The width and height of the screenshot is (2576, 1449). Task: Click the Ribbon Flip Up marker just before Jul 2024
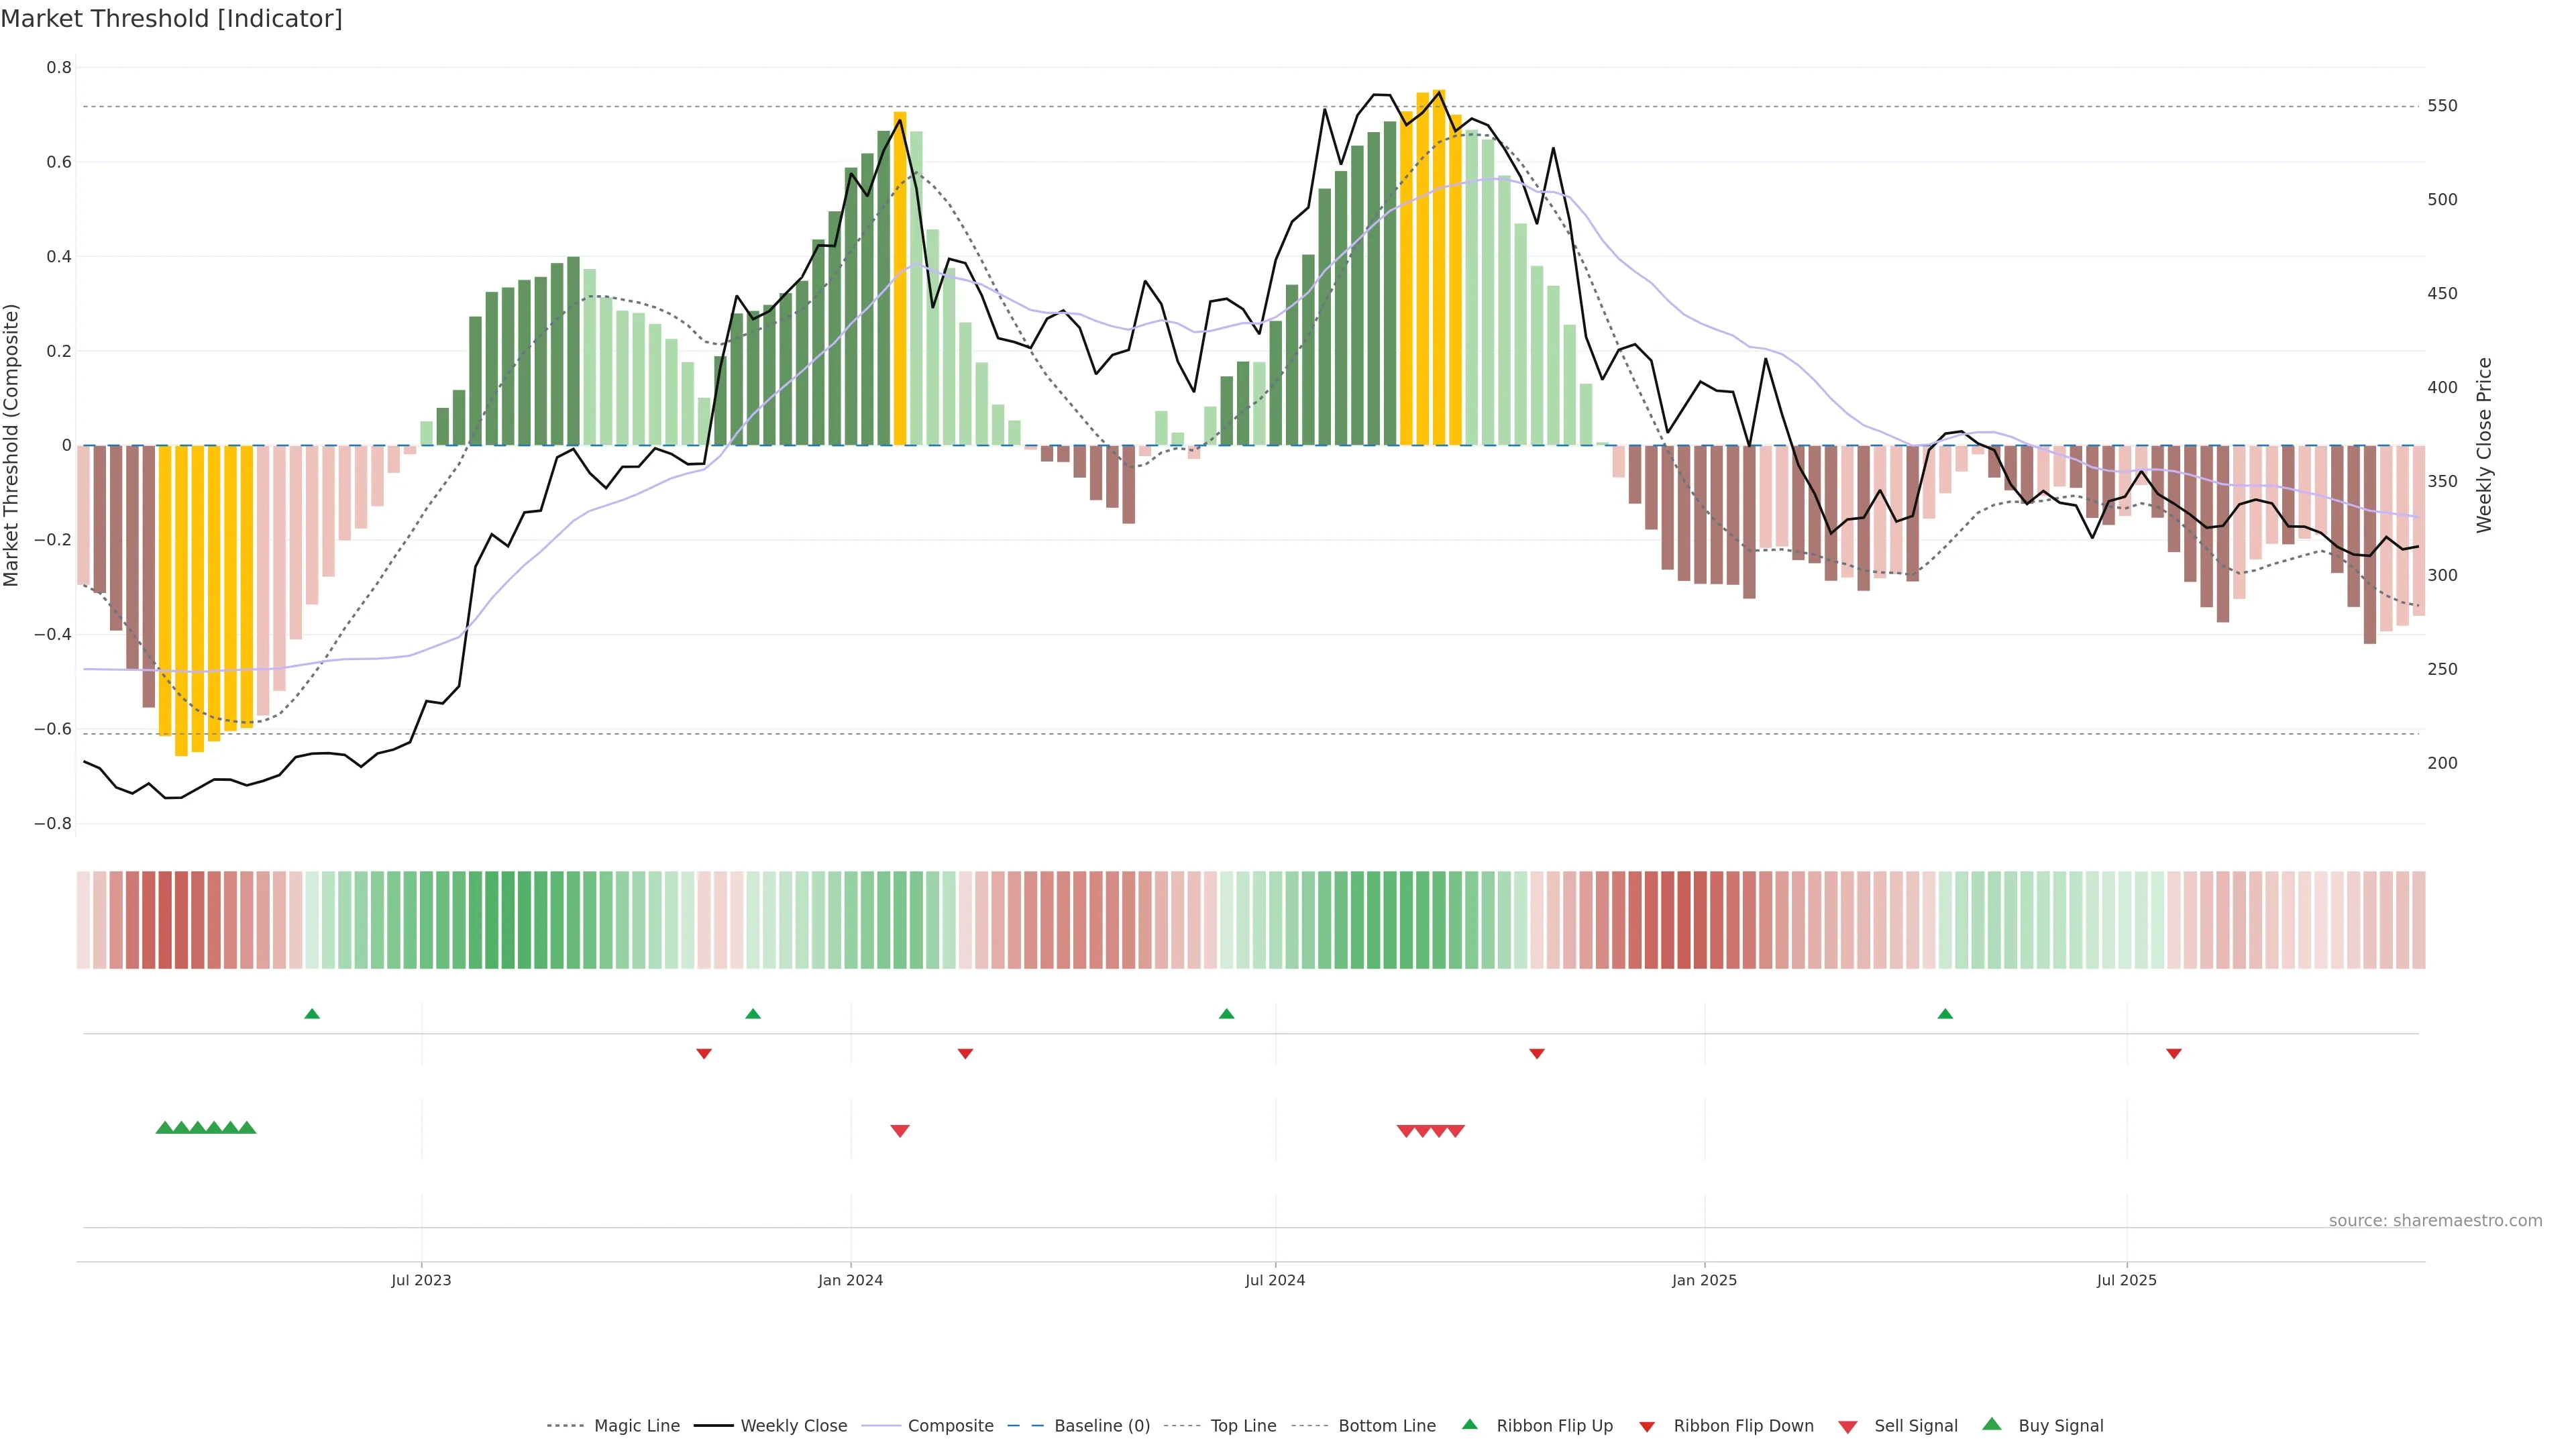pos(1227,1014)
